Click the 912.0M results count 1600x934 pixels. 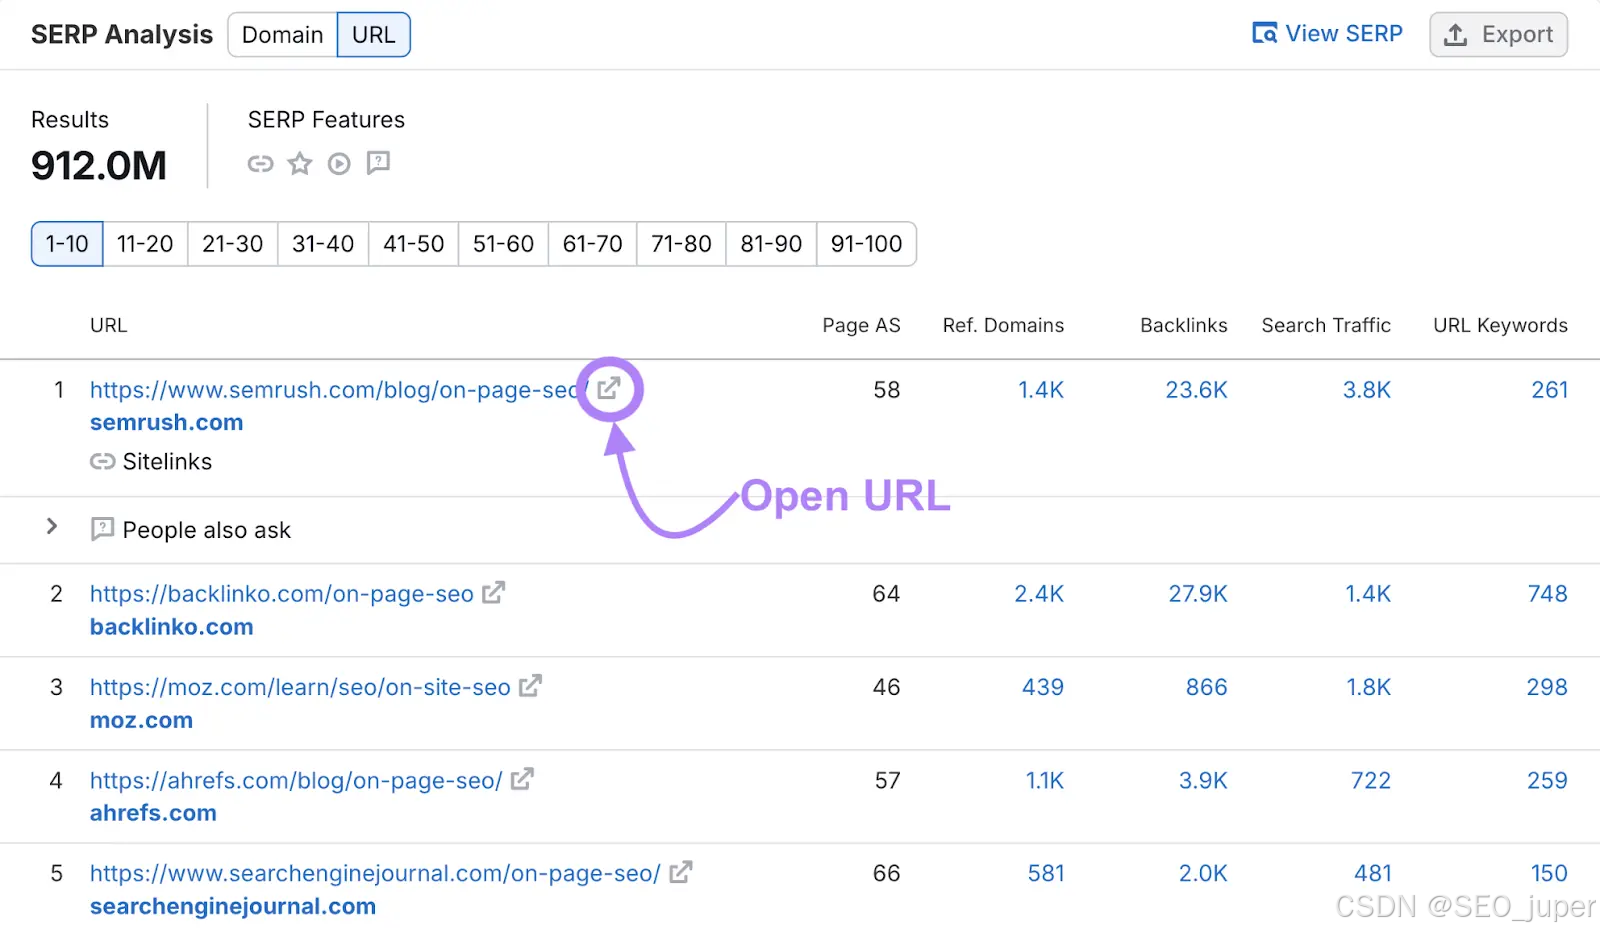(99, 166)
